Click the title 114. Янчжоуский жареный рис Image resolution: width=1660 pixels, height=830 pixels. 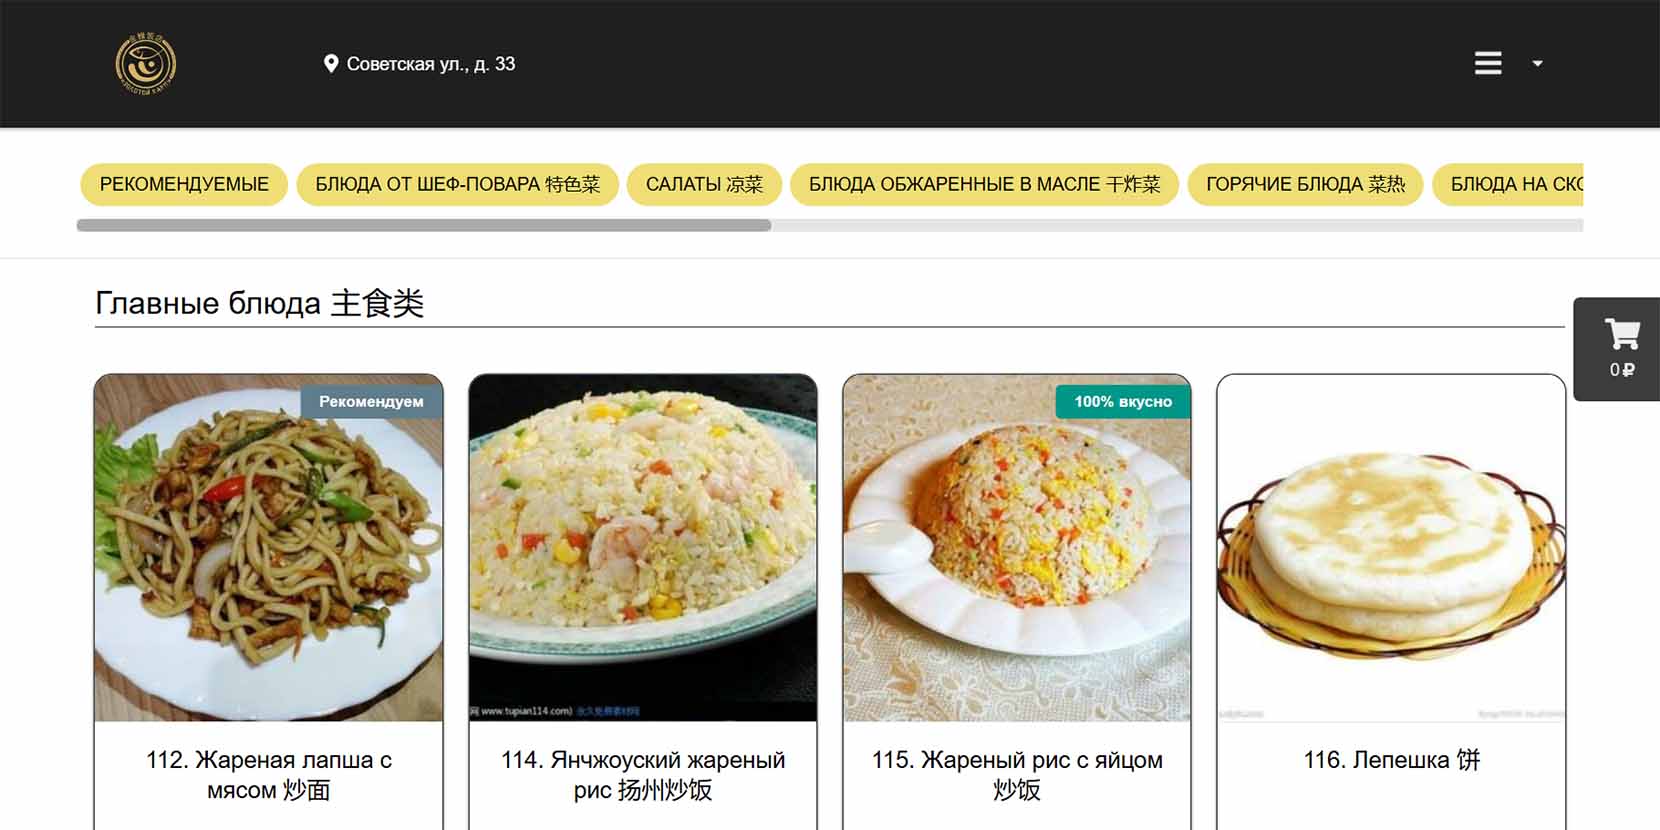[x=643, y=775]
